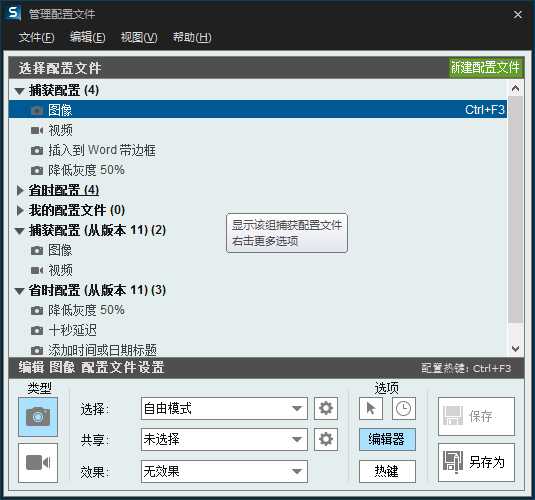
Task: Toggle the 编辑器 preview option
Action: [387, 439]
